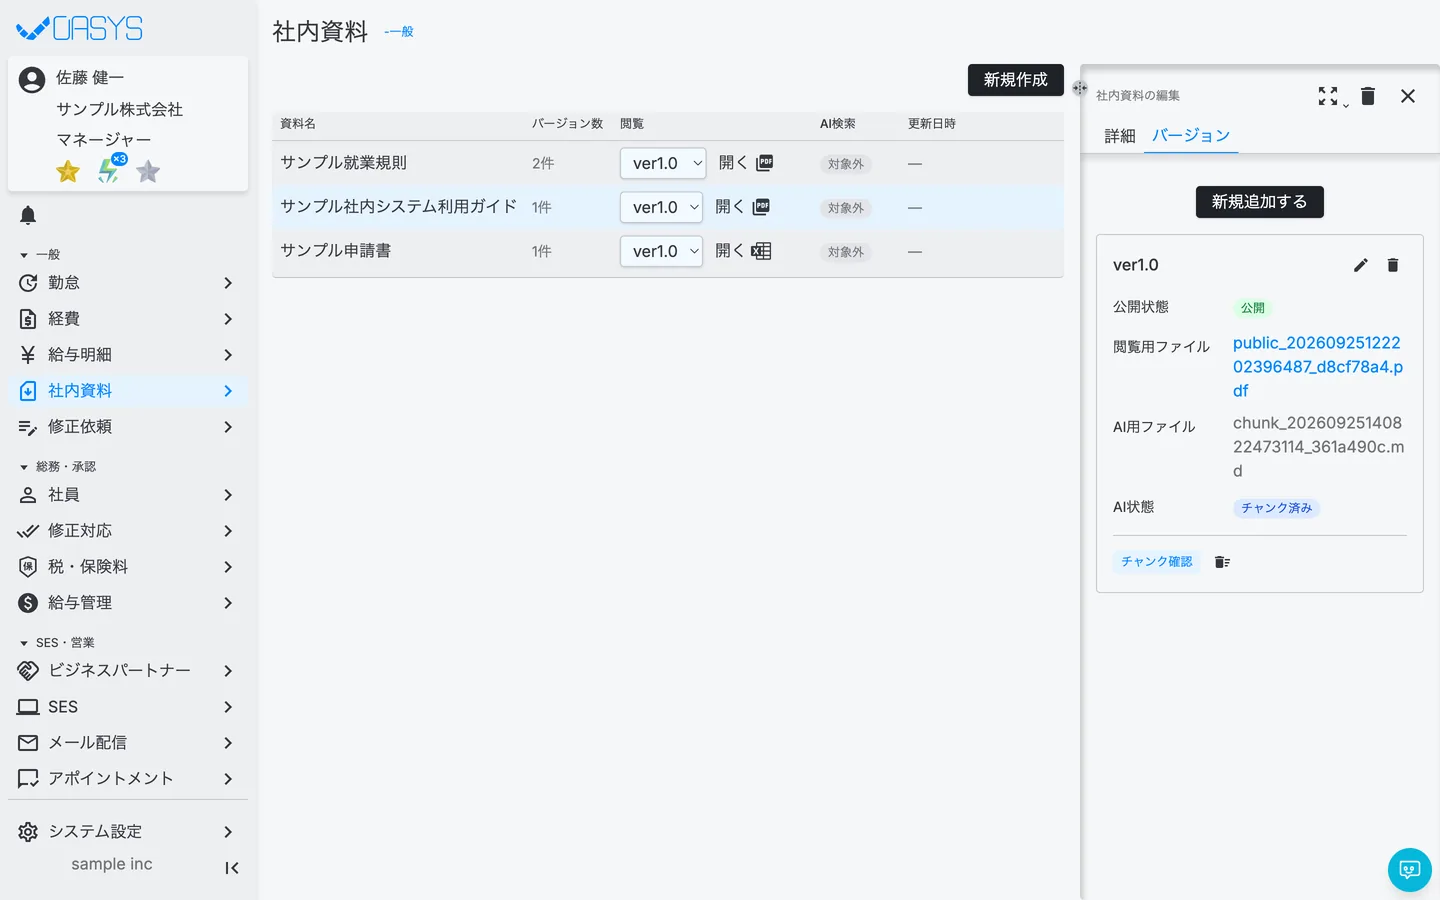
Task: Click the lightning badge with x3
Action: click(x=110, y=170)
